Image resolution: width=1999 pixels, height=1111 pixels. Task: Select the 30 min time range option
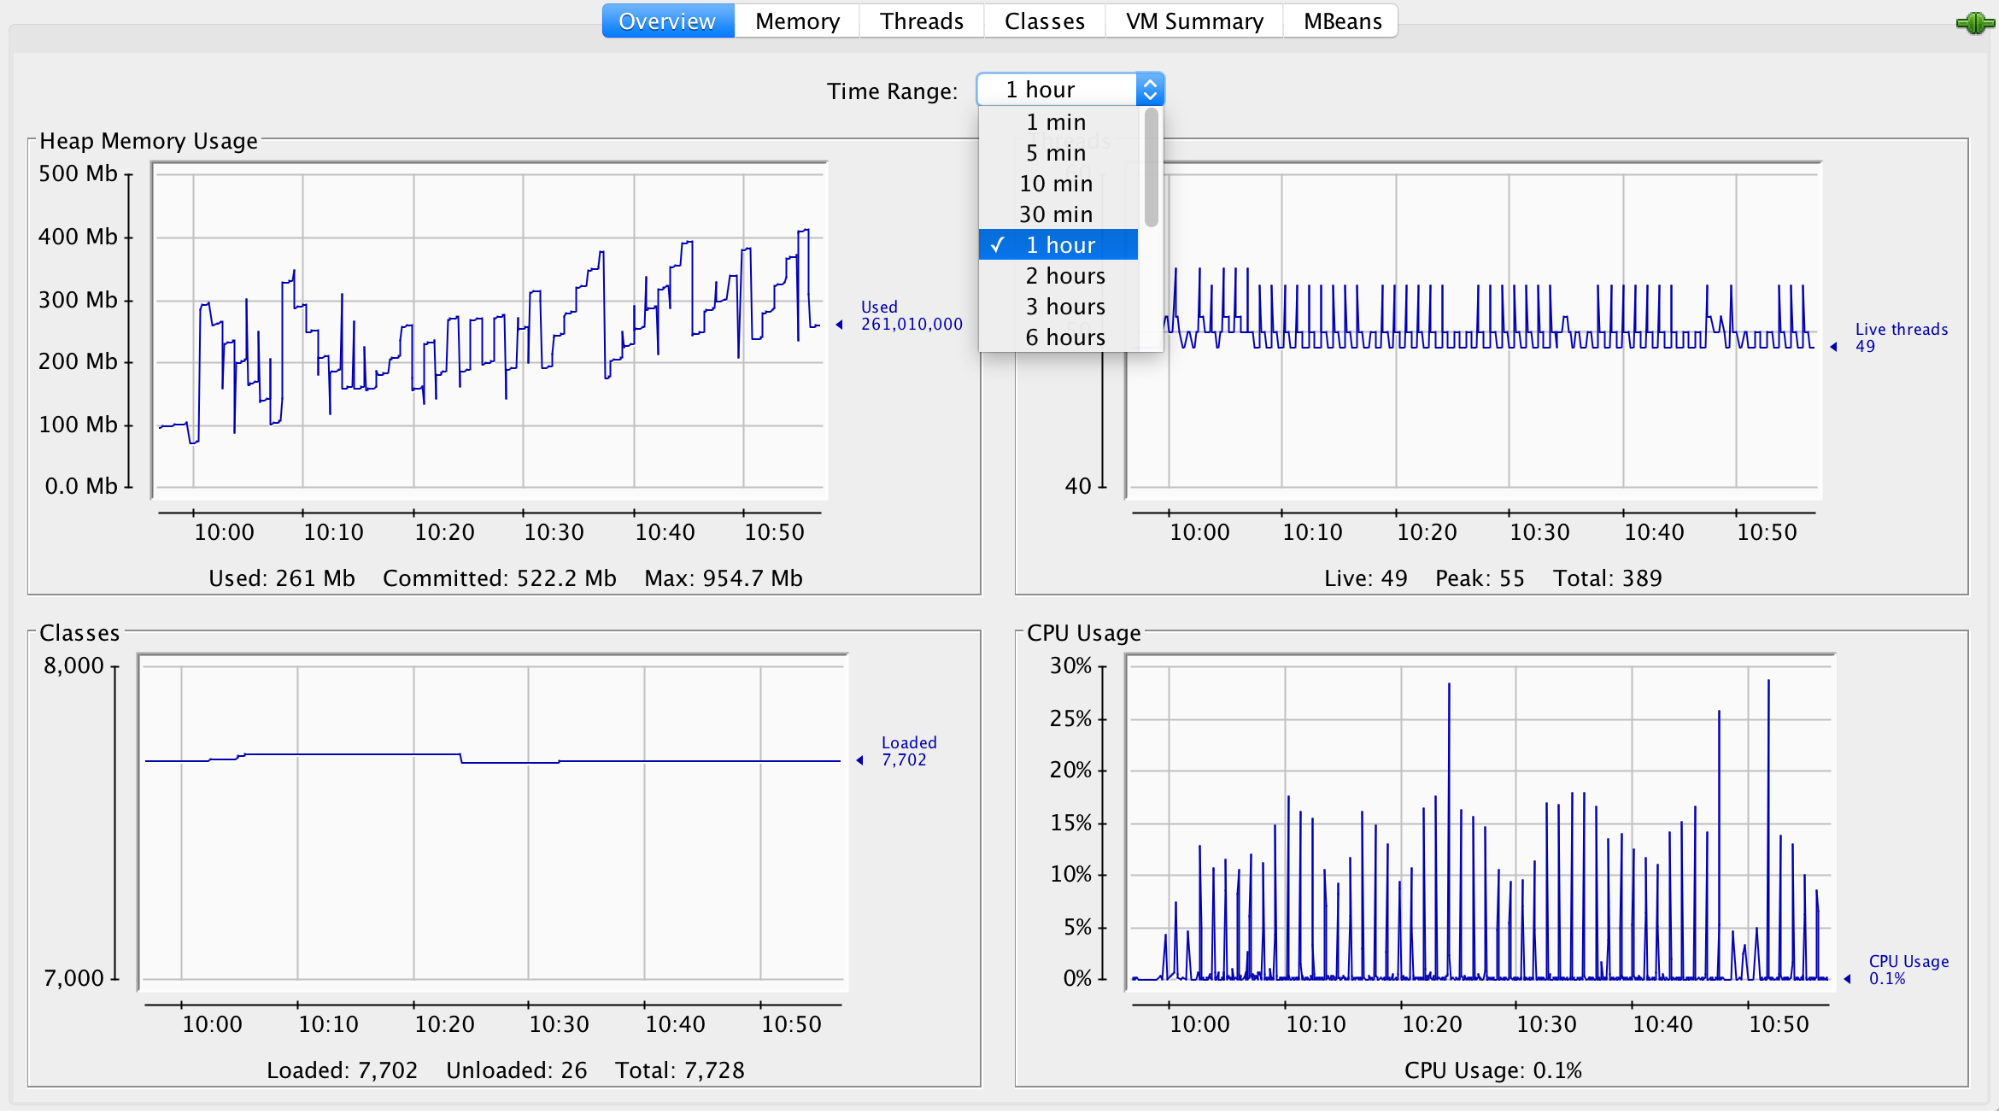pos(1055,213)
